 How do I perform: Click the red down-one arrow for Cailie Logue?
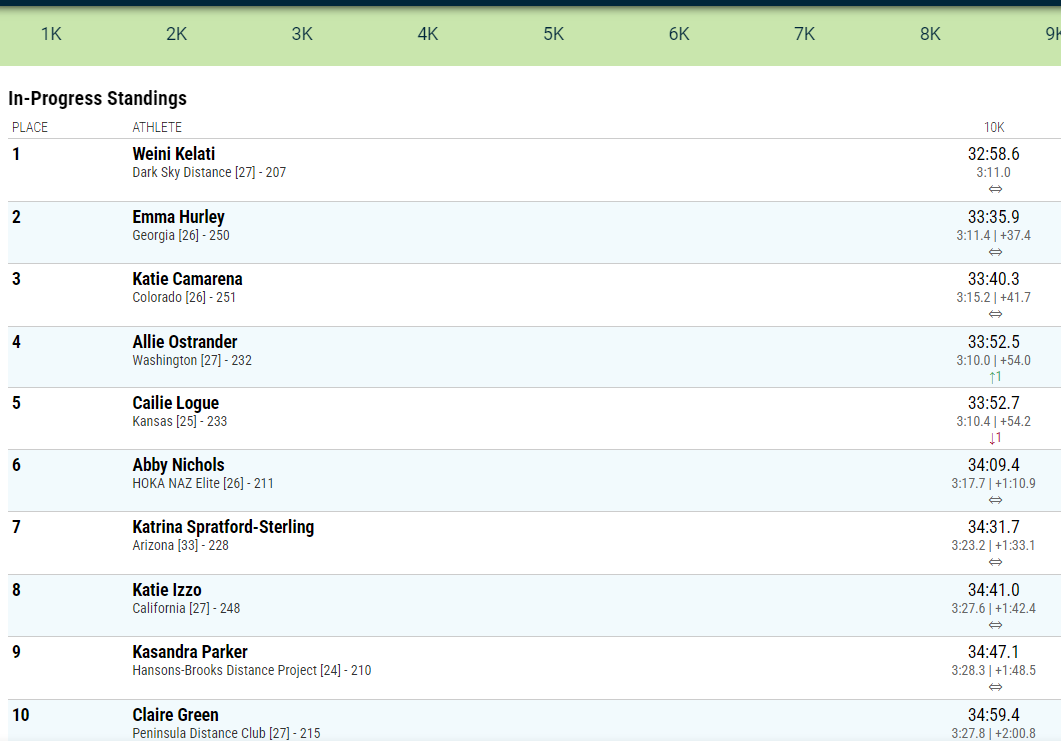(x=995, y=438)
